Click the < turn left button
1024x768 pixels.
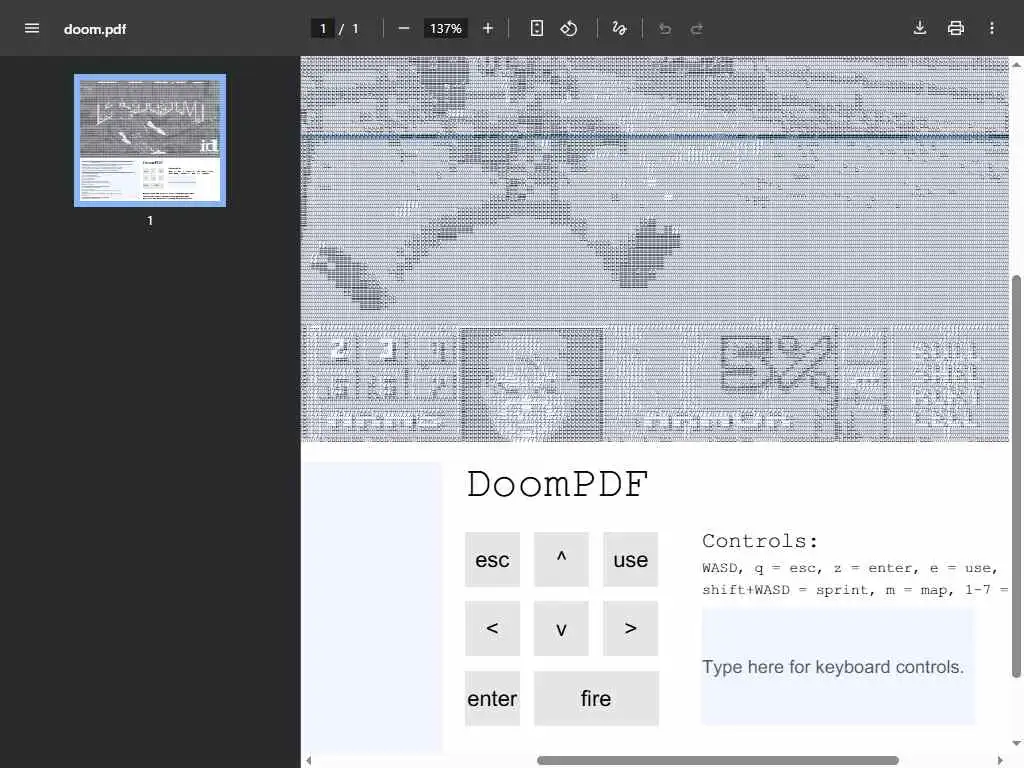tap(492, 628)
